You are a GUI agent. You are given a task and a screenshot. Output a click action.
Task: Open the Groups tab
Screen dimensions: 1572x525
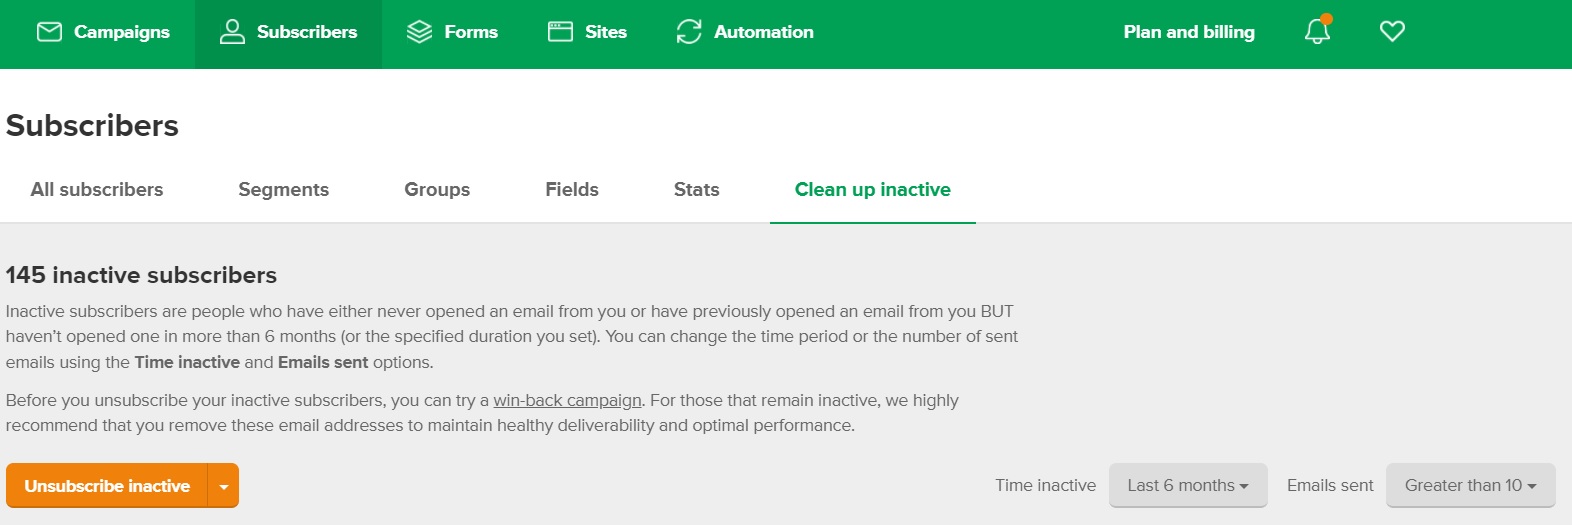pos(437,190)
